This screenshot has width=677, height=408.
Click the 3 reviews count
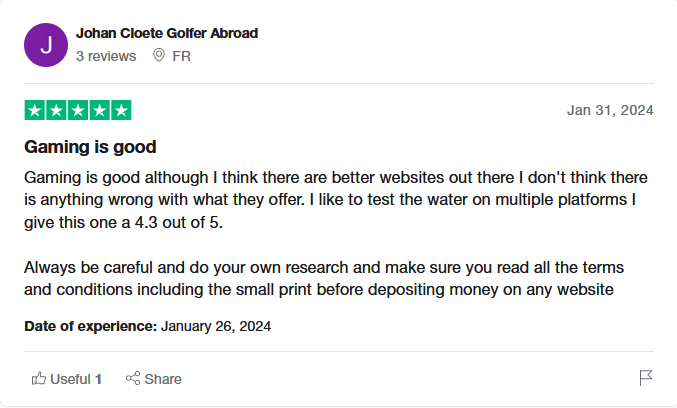pyautogui.click(x=106, y=56)
